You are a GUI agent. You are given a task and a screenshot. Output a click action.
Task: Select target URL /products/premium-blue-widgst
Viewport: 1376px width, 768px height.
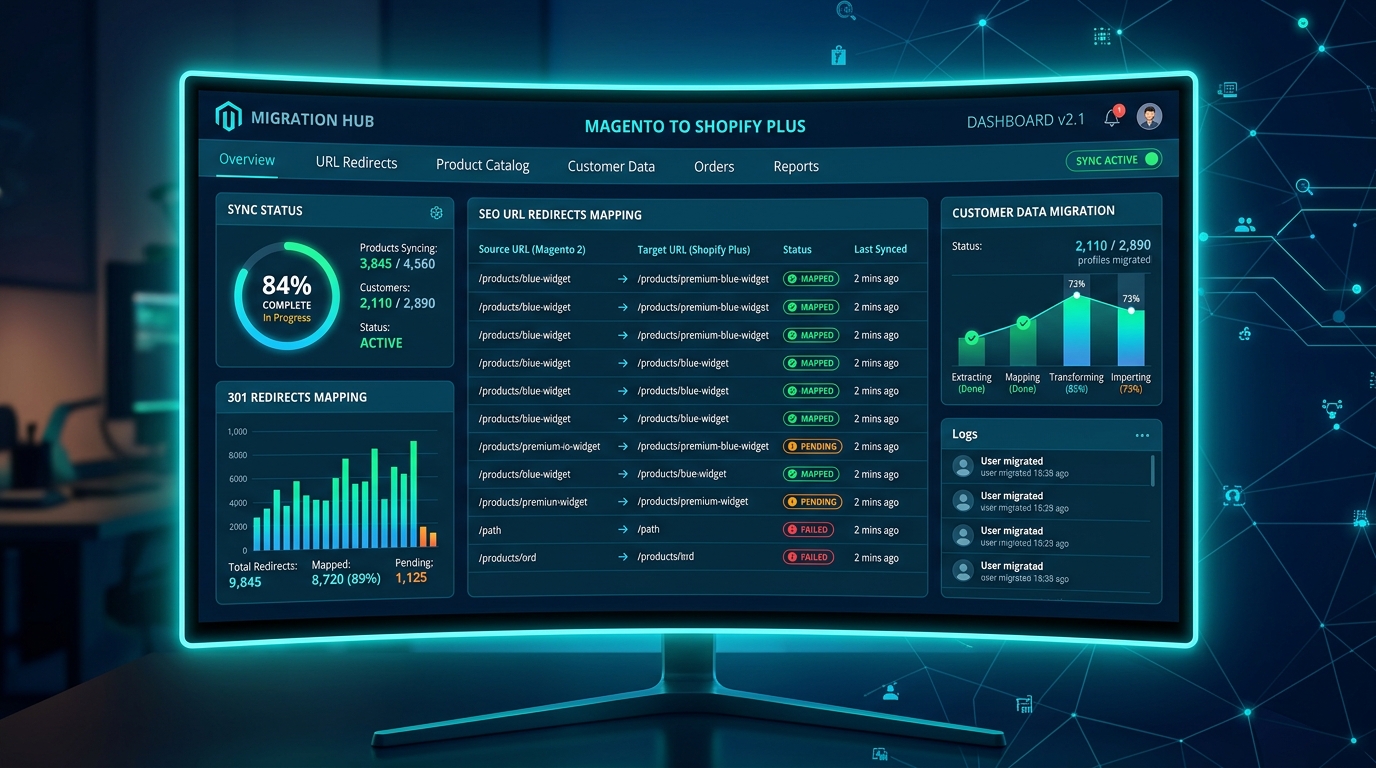[703, 307]
